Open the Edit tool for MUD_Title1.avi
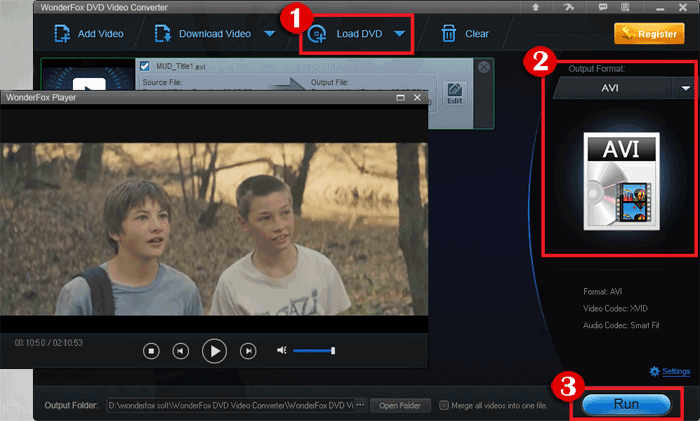 click(x=454, y=93)
